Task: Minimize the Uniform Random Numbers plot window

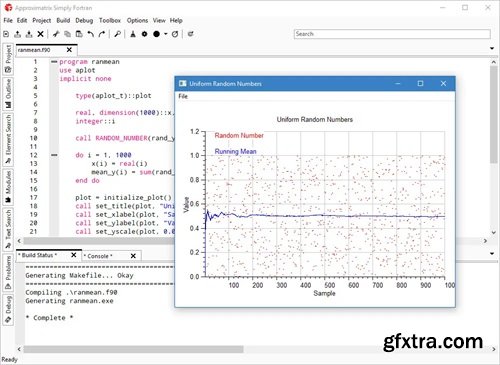Action: [398, 83]
